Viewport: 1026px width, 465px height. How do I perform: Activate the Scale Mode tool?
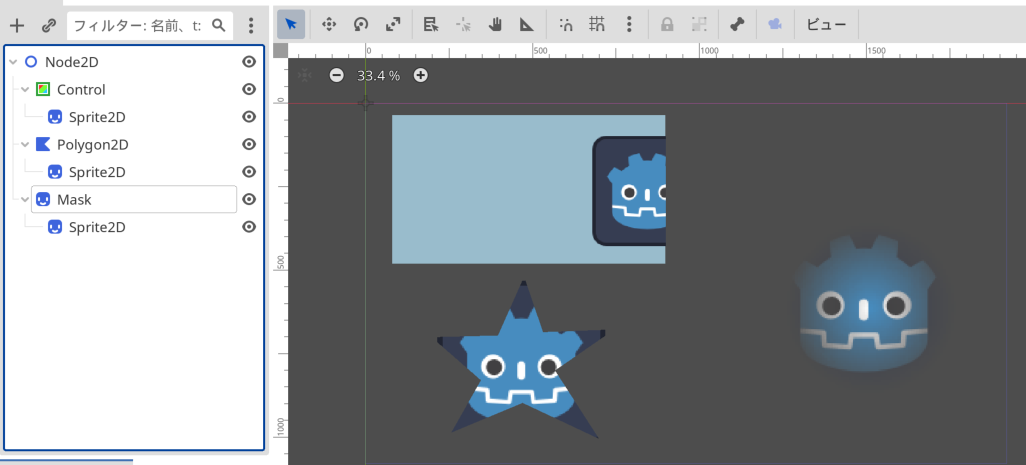click(x=393, y=25)
